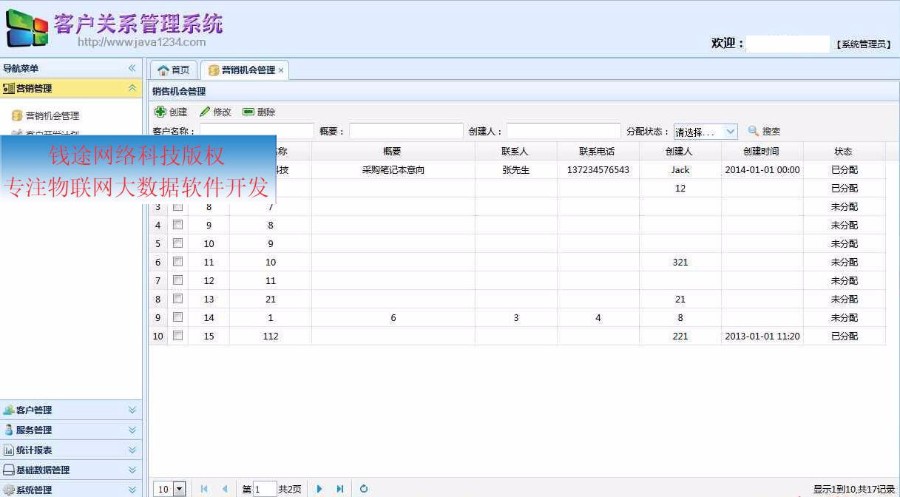This screenshot has width=900, height=497.
Task: Click creator cell Jack
Action: pyautogui.click(x=680, y=170)
